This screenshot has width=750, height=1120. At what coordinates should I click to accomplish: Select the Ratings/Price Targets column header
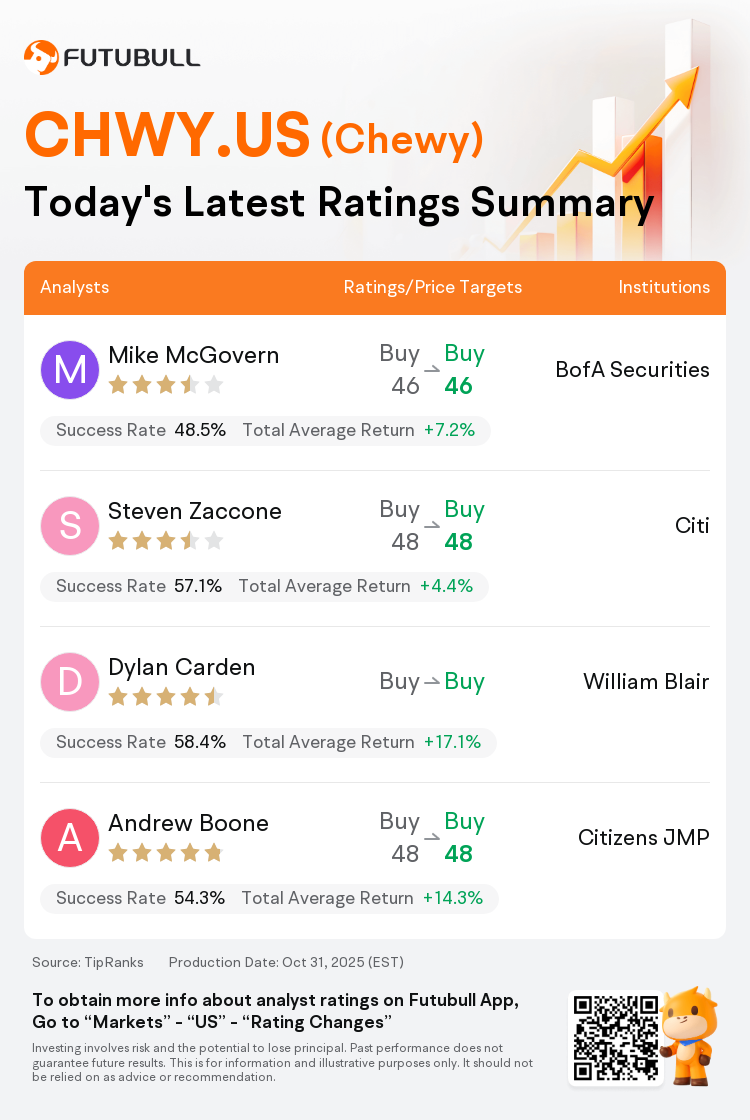point(433,287)
